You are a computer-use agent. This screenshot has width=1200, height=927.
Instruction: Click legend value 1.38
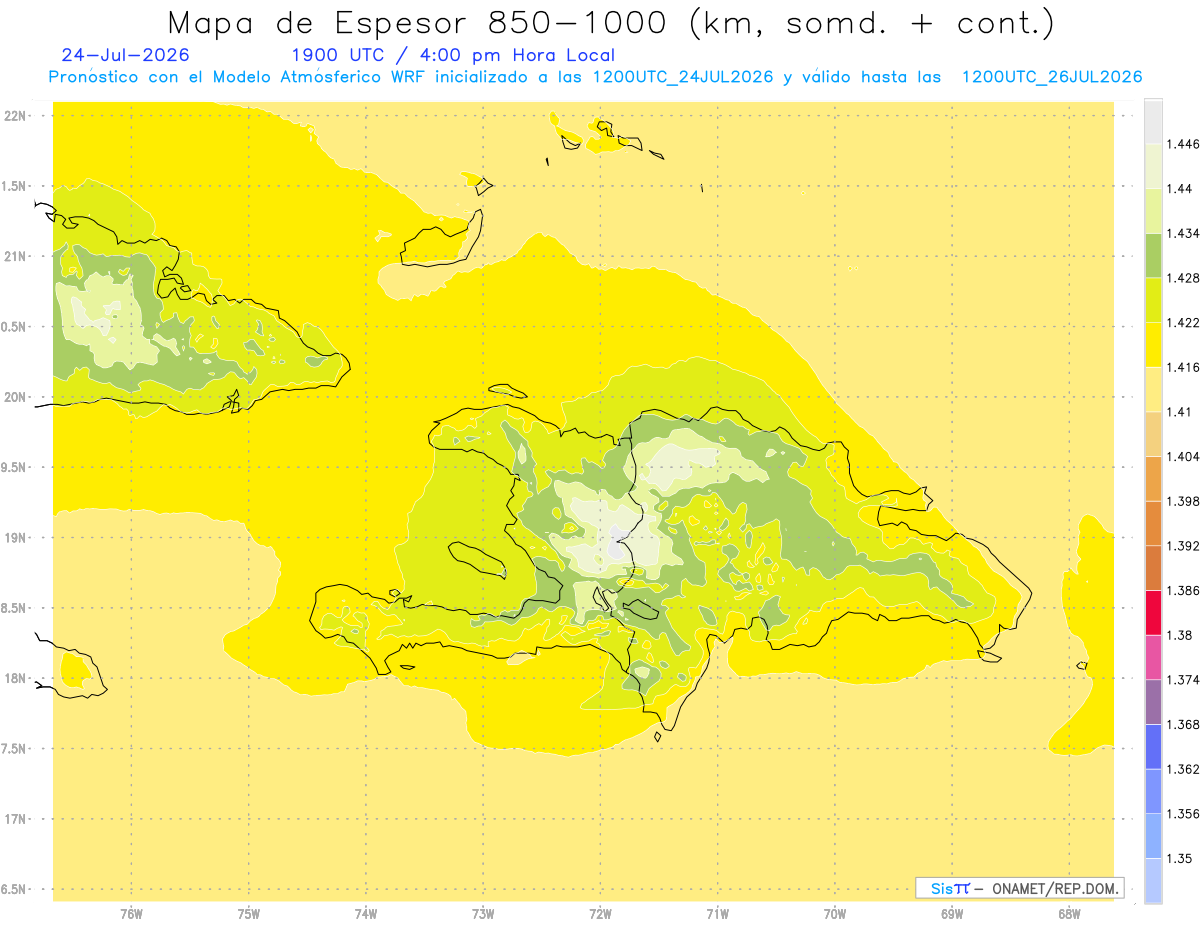point(1180,635)
